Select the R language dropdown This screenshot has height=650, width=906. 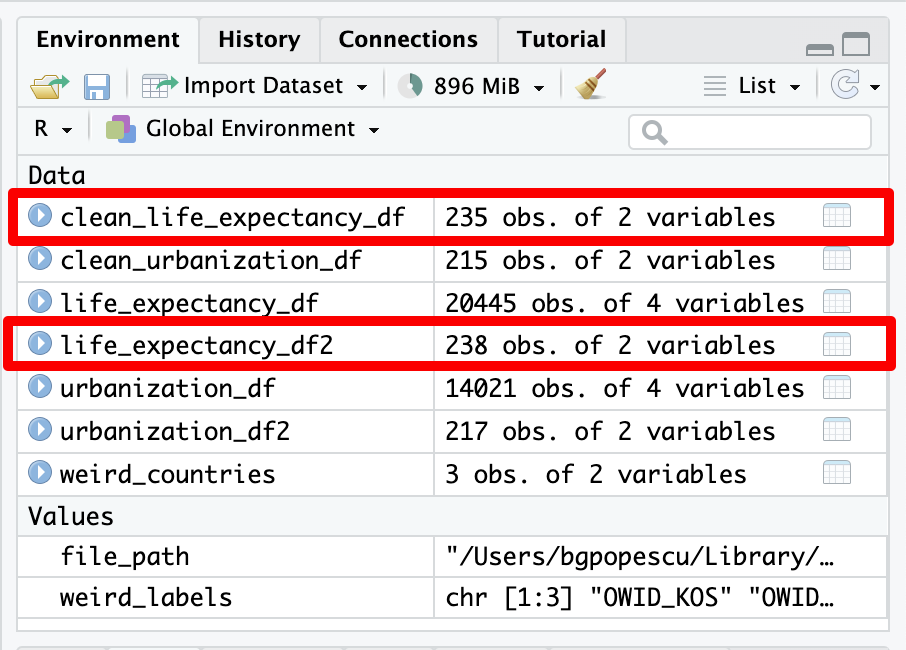[x=53, y=129]
